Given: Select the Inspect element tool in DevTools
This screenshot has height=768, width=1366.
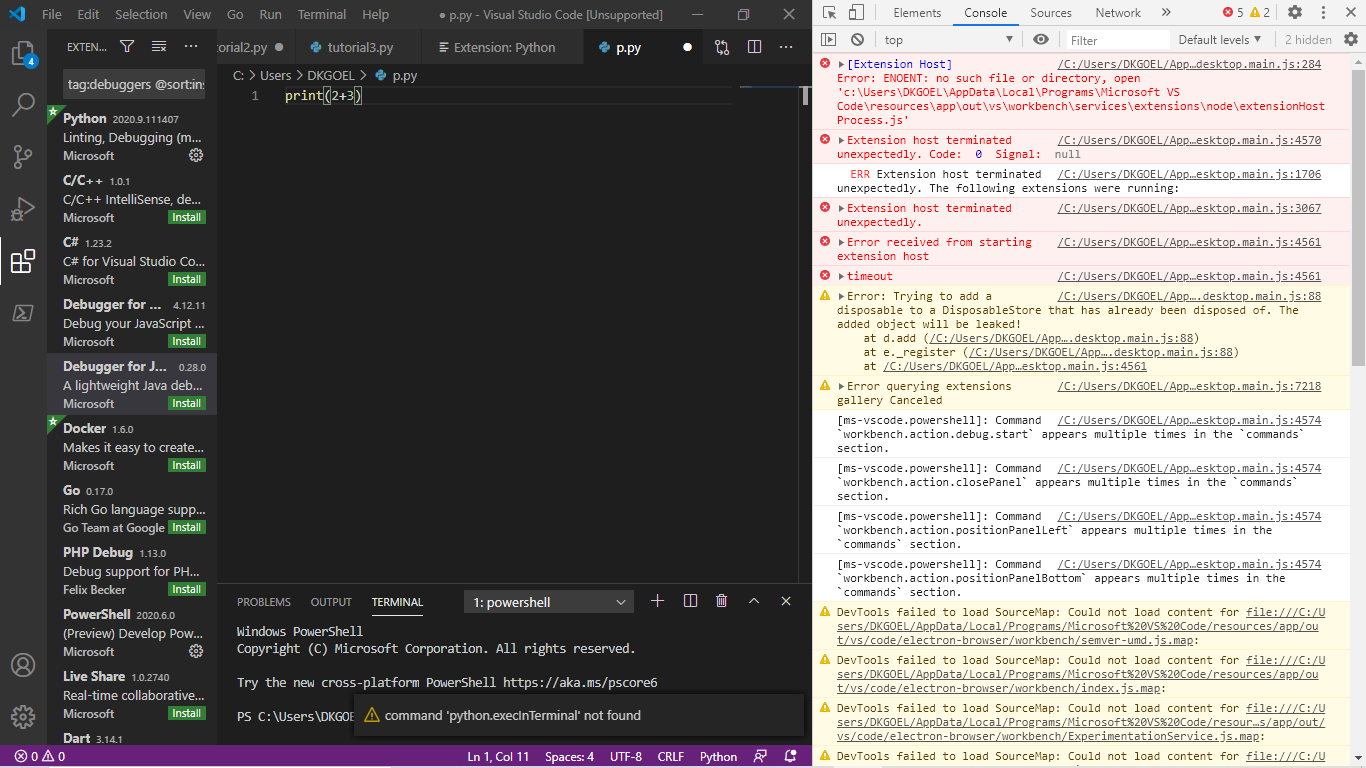Looking at the screenshot, I should pos(828,12).
